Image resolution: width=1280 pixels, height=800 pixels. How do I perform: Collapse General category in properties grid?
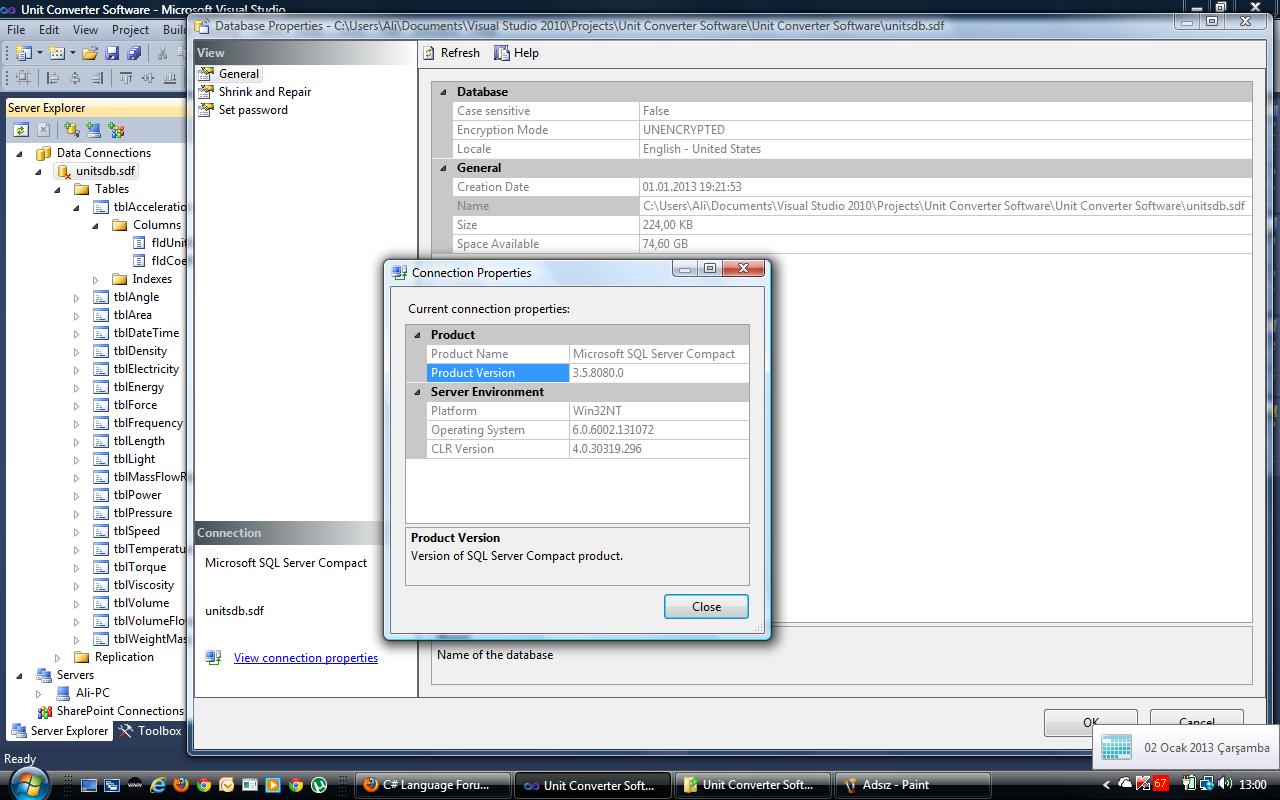pos(444,168)
